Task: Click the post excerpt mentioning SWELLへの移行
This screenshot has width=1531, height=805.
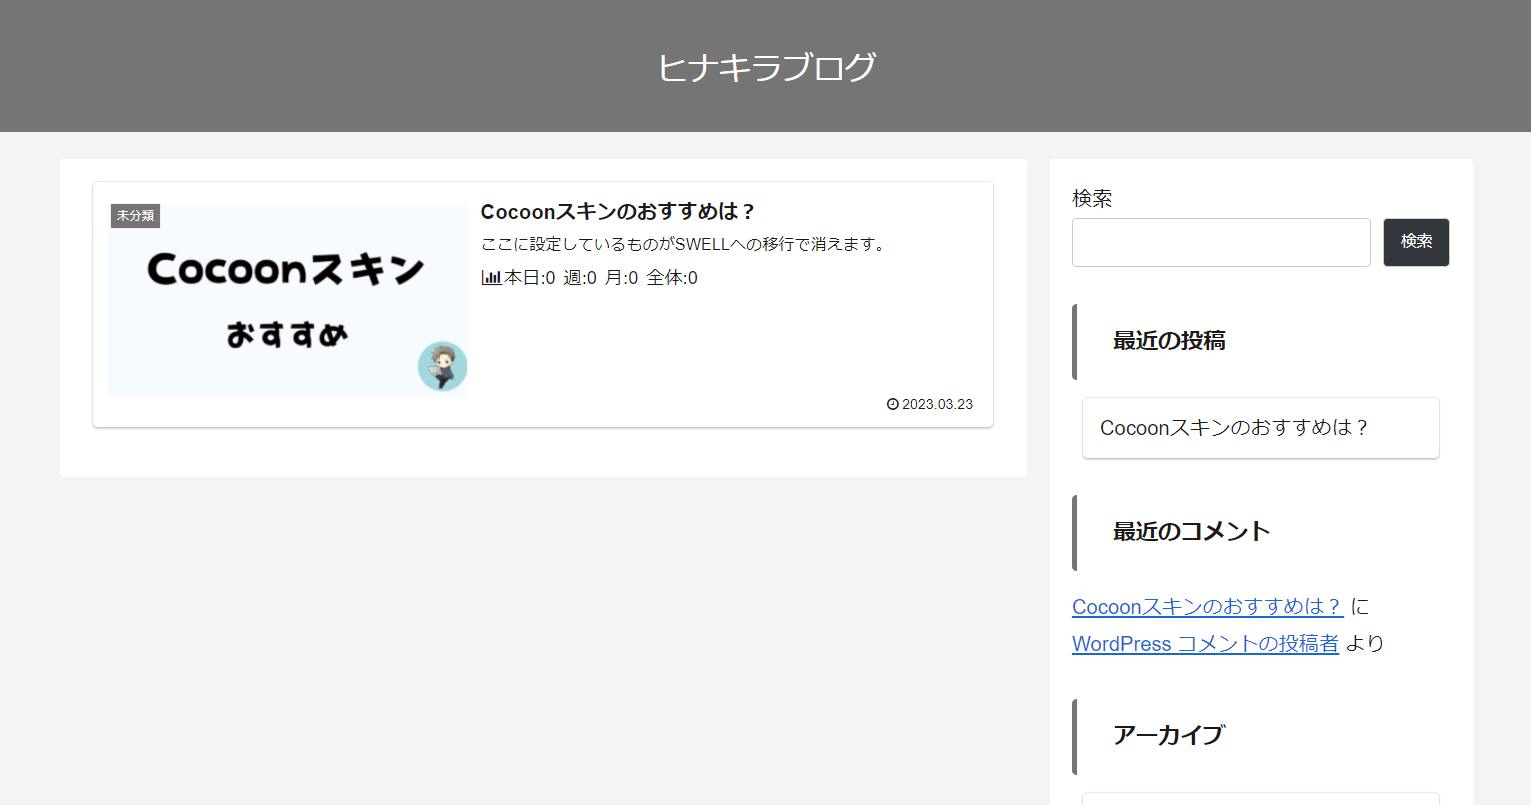Action: 683,244
